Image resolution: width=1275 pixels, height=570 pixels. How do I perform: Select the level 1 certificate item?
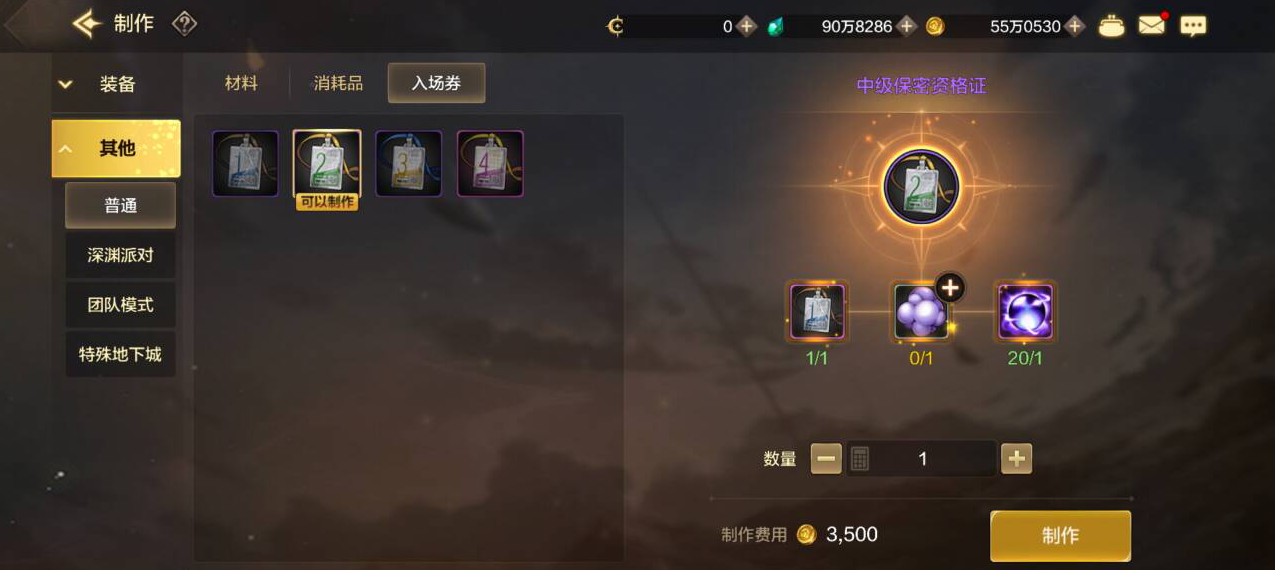[x=245, y=164]
